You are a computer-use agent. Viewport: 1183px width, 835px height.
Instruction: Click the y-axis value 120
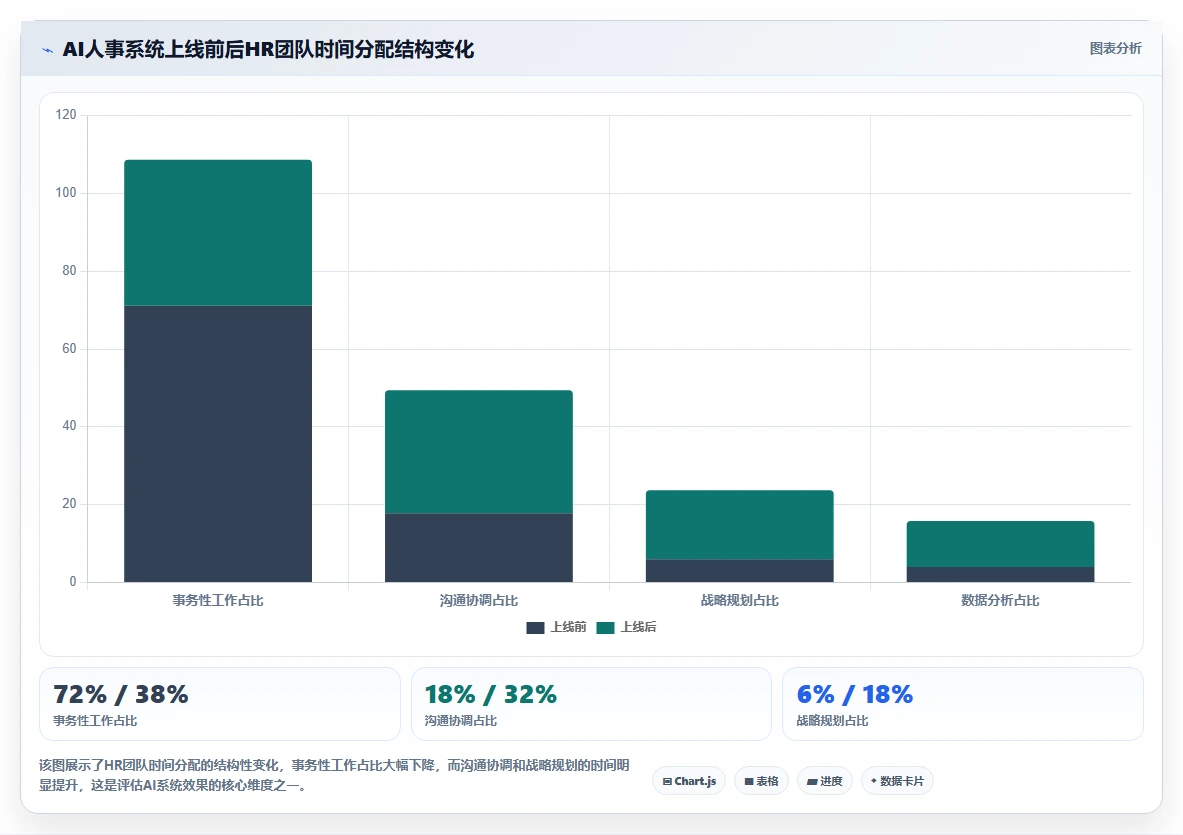coord(66,115)
